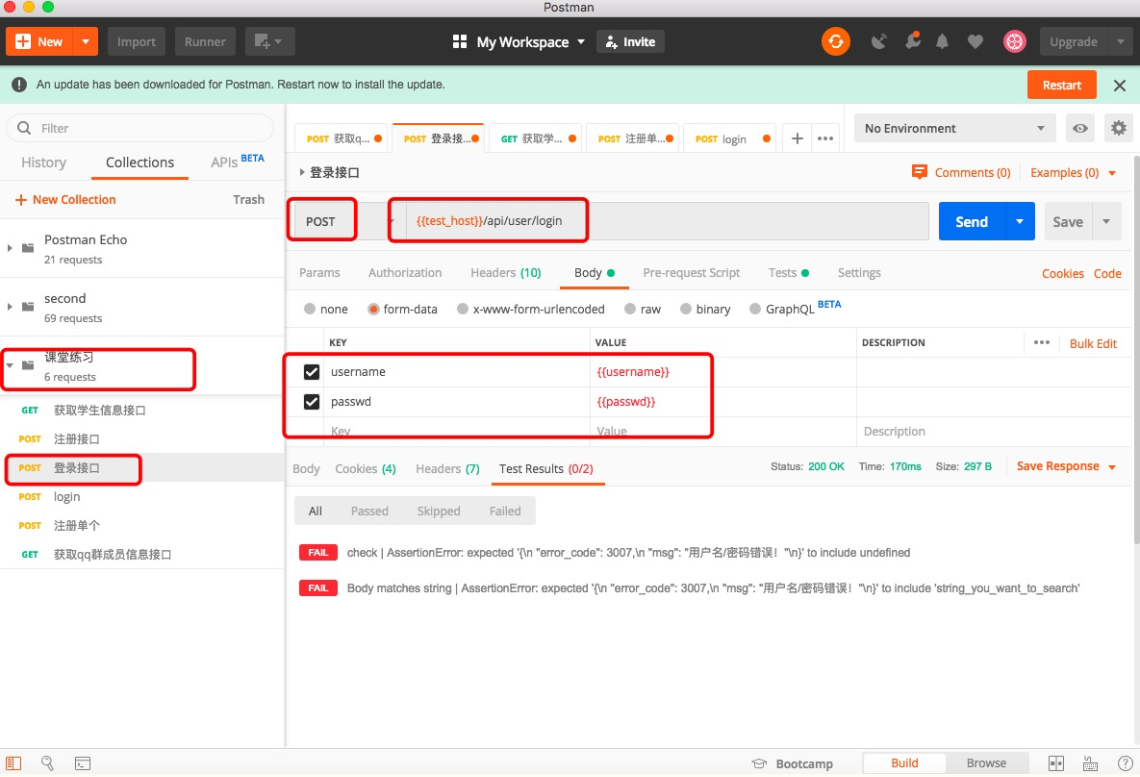The width and height of the screenshot is (1140, 777).
Task: Open Find and Replace magnifier icon
Action: pyautogui.click(x=47, y=763)
